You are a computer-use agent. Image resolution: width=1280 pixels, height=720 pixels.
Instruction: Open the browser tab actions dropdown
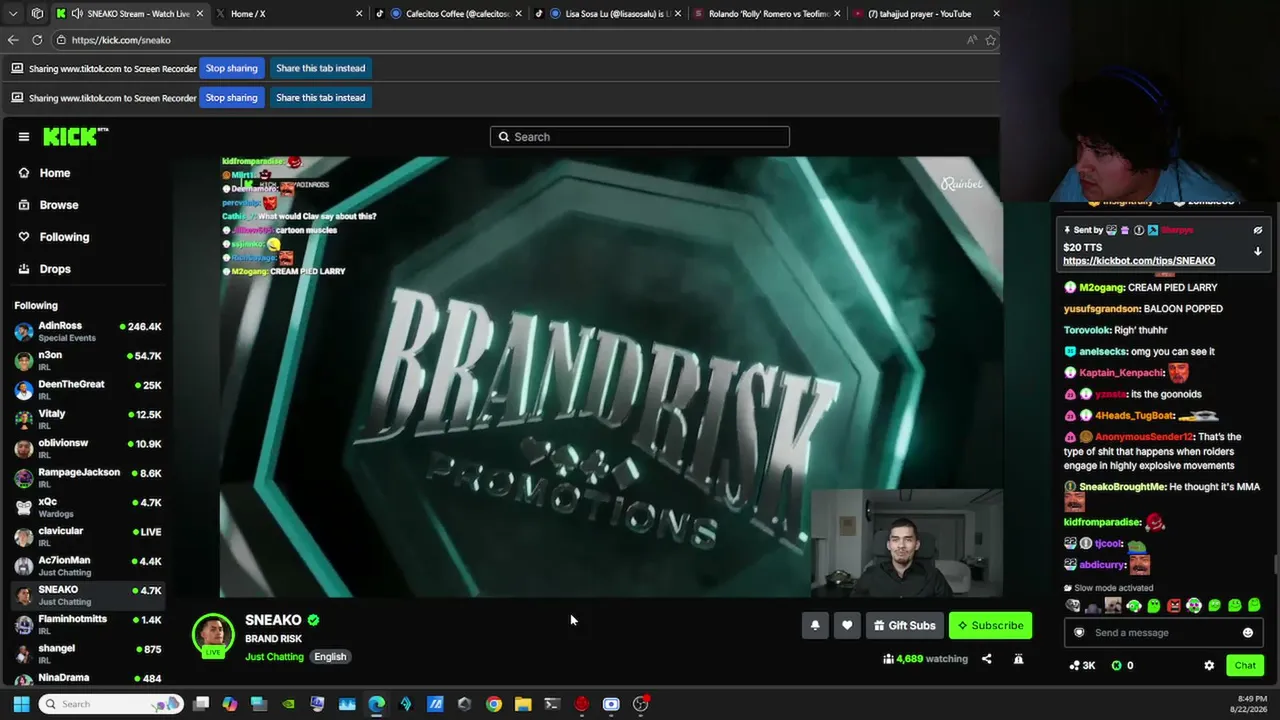pos(13,14)
